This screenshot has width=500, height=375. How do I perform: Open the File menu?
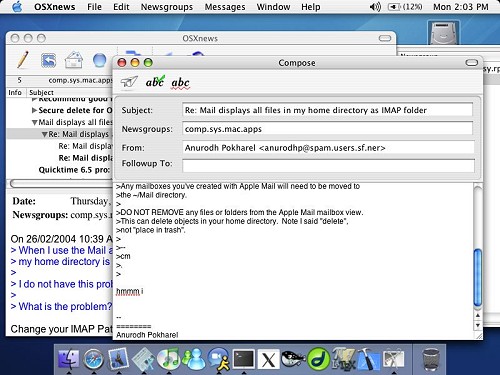coord(94,7)
